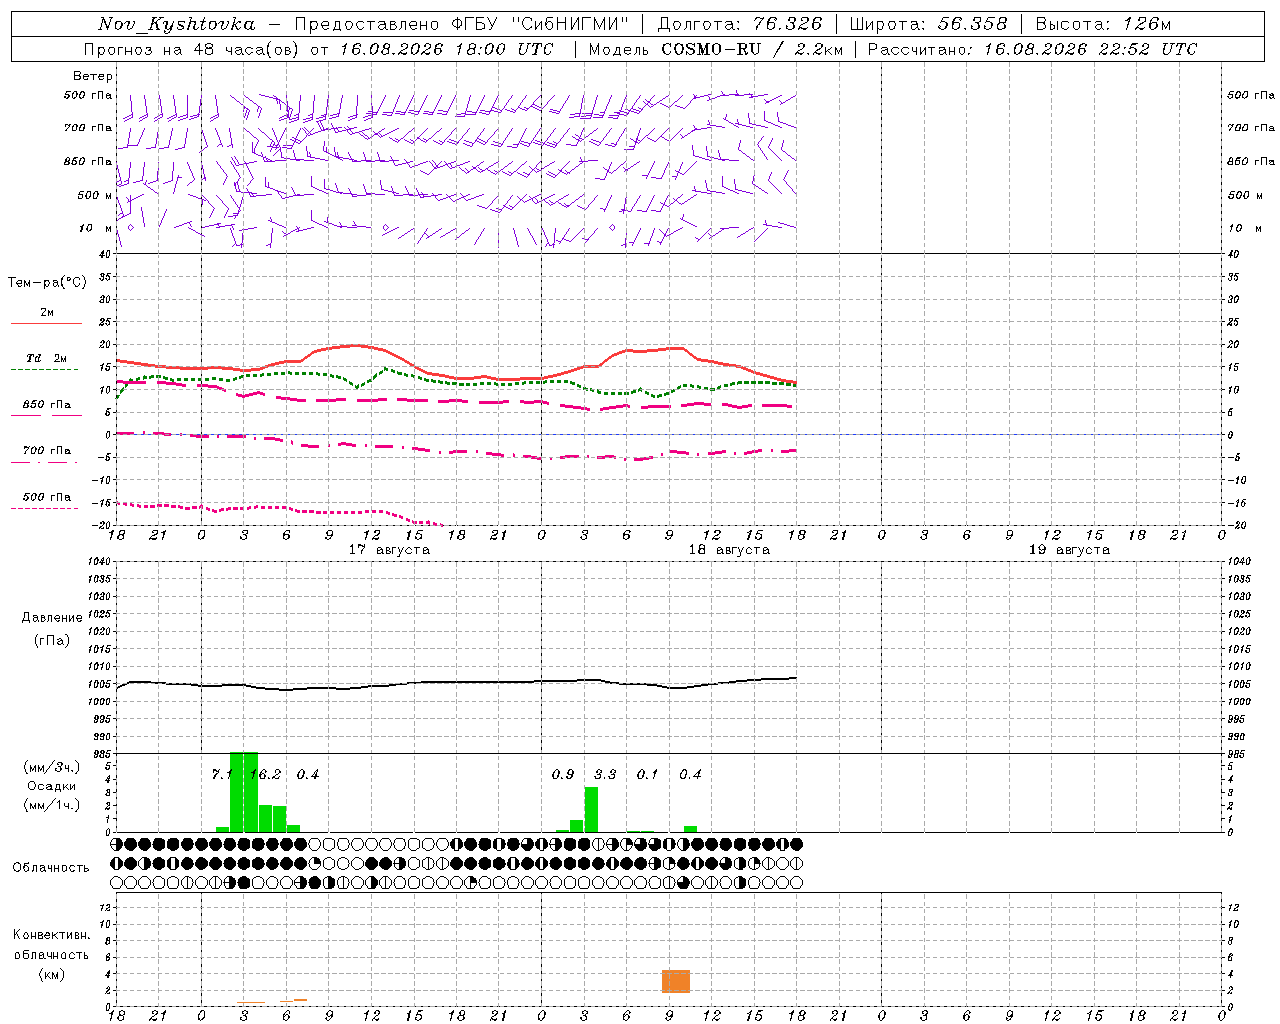Select the 2м temperature legend entry

[x=47, y=312]
